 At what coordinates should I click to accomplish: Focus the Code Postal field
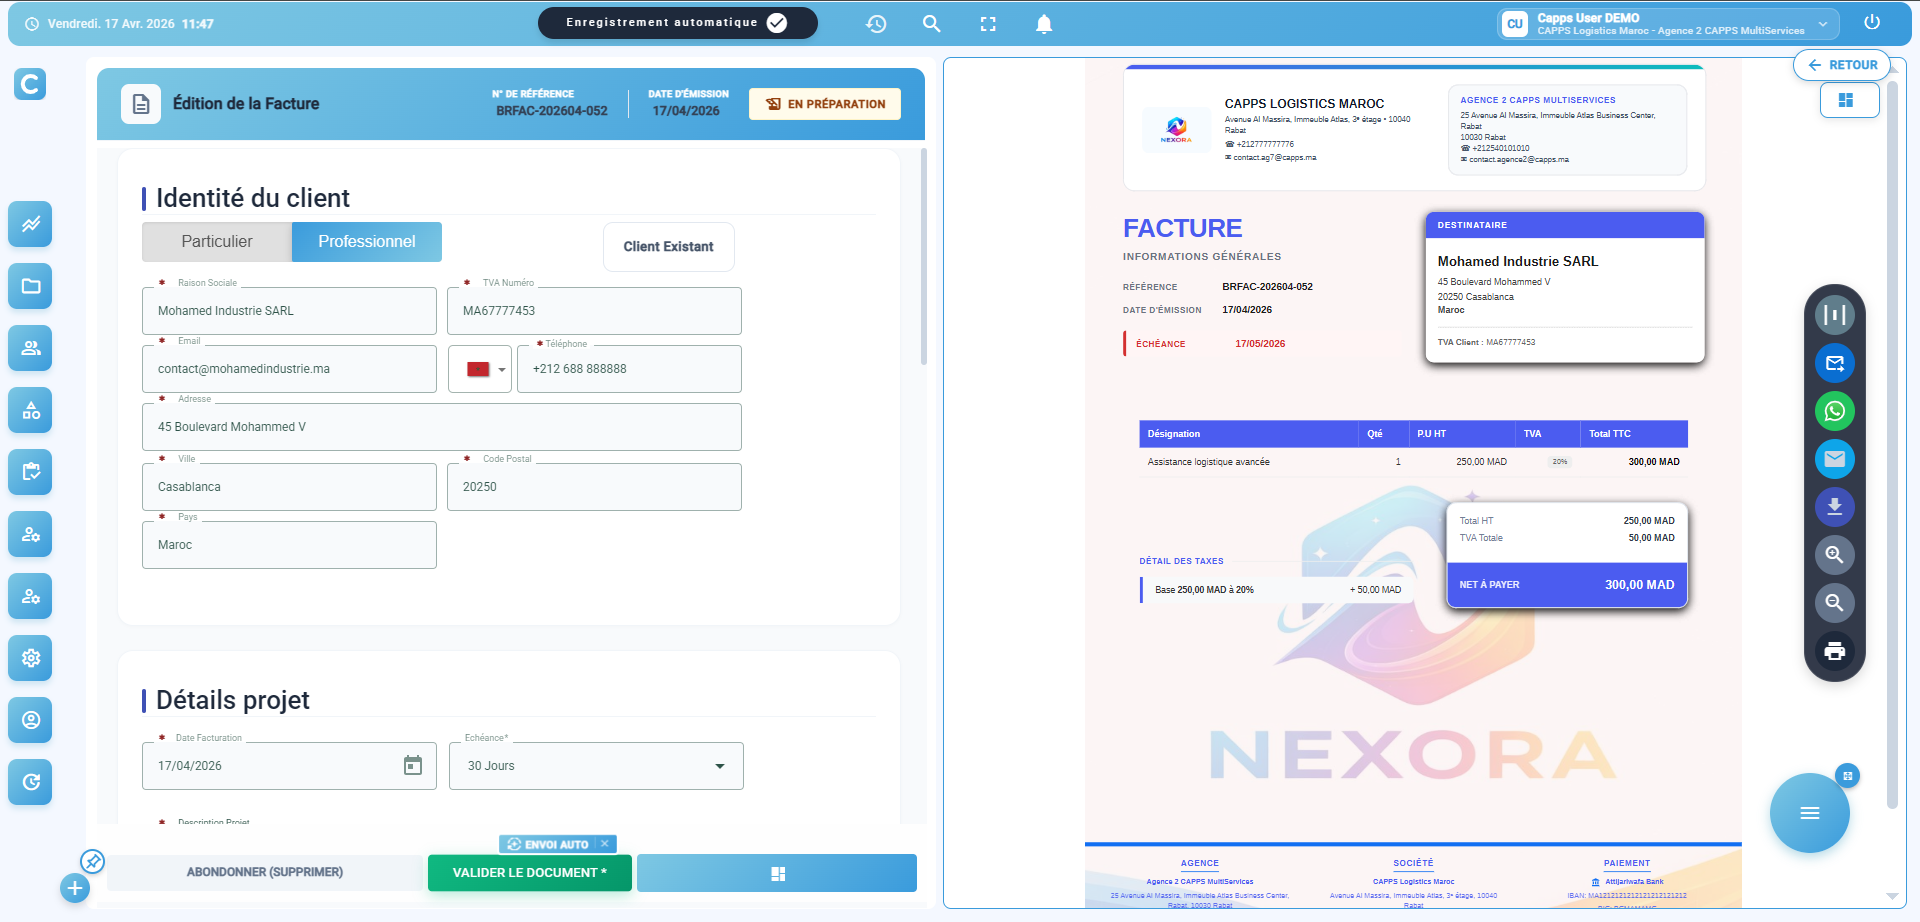click(x=594, y=487)
